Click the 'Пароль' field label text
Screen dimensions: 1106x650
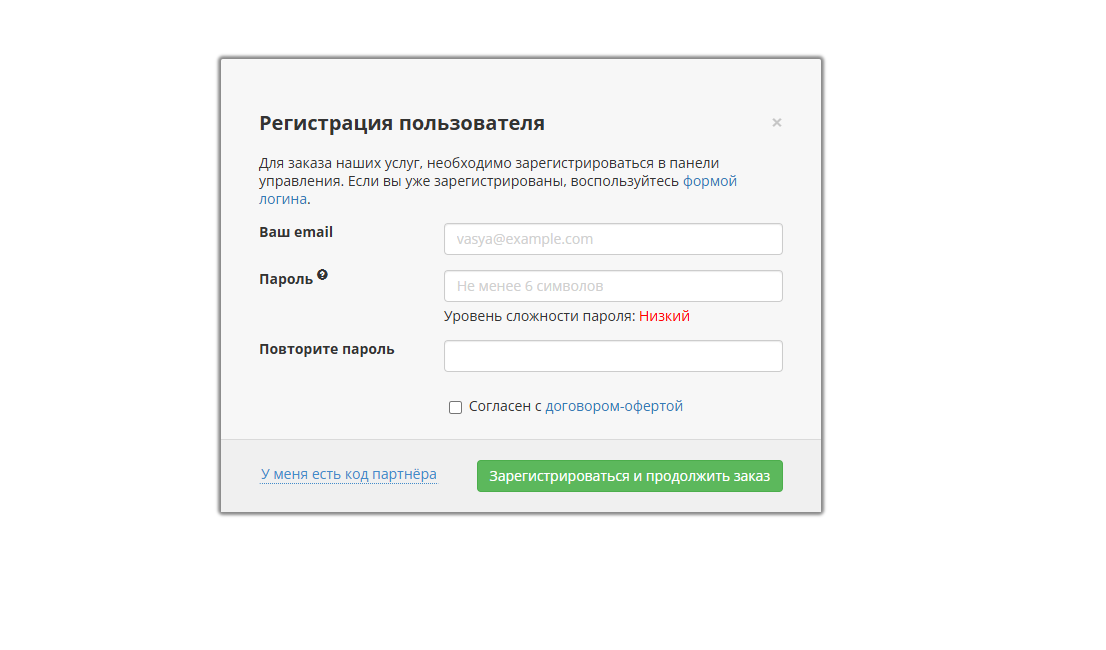tap(286, 279)
